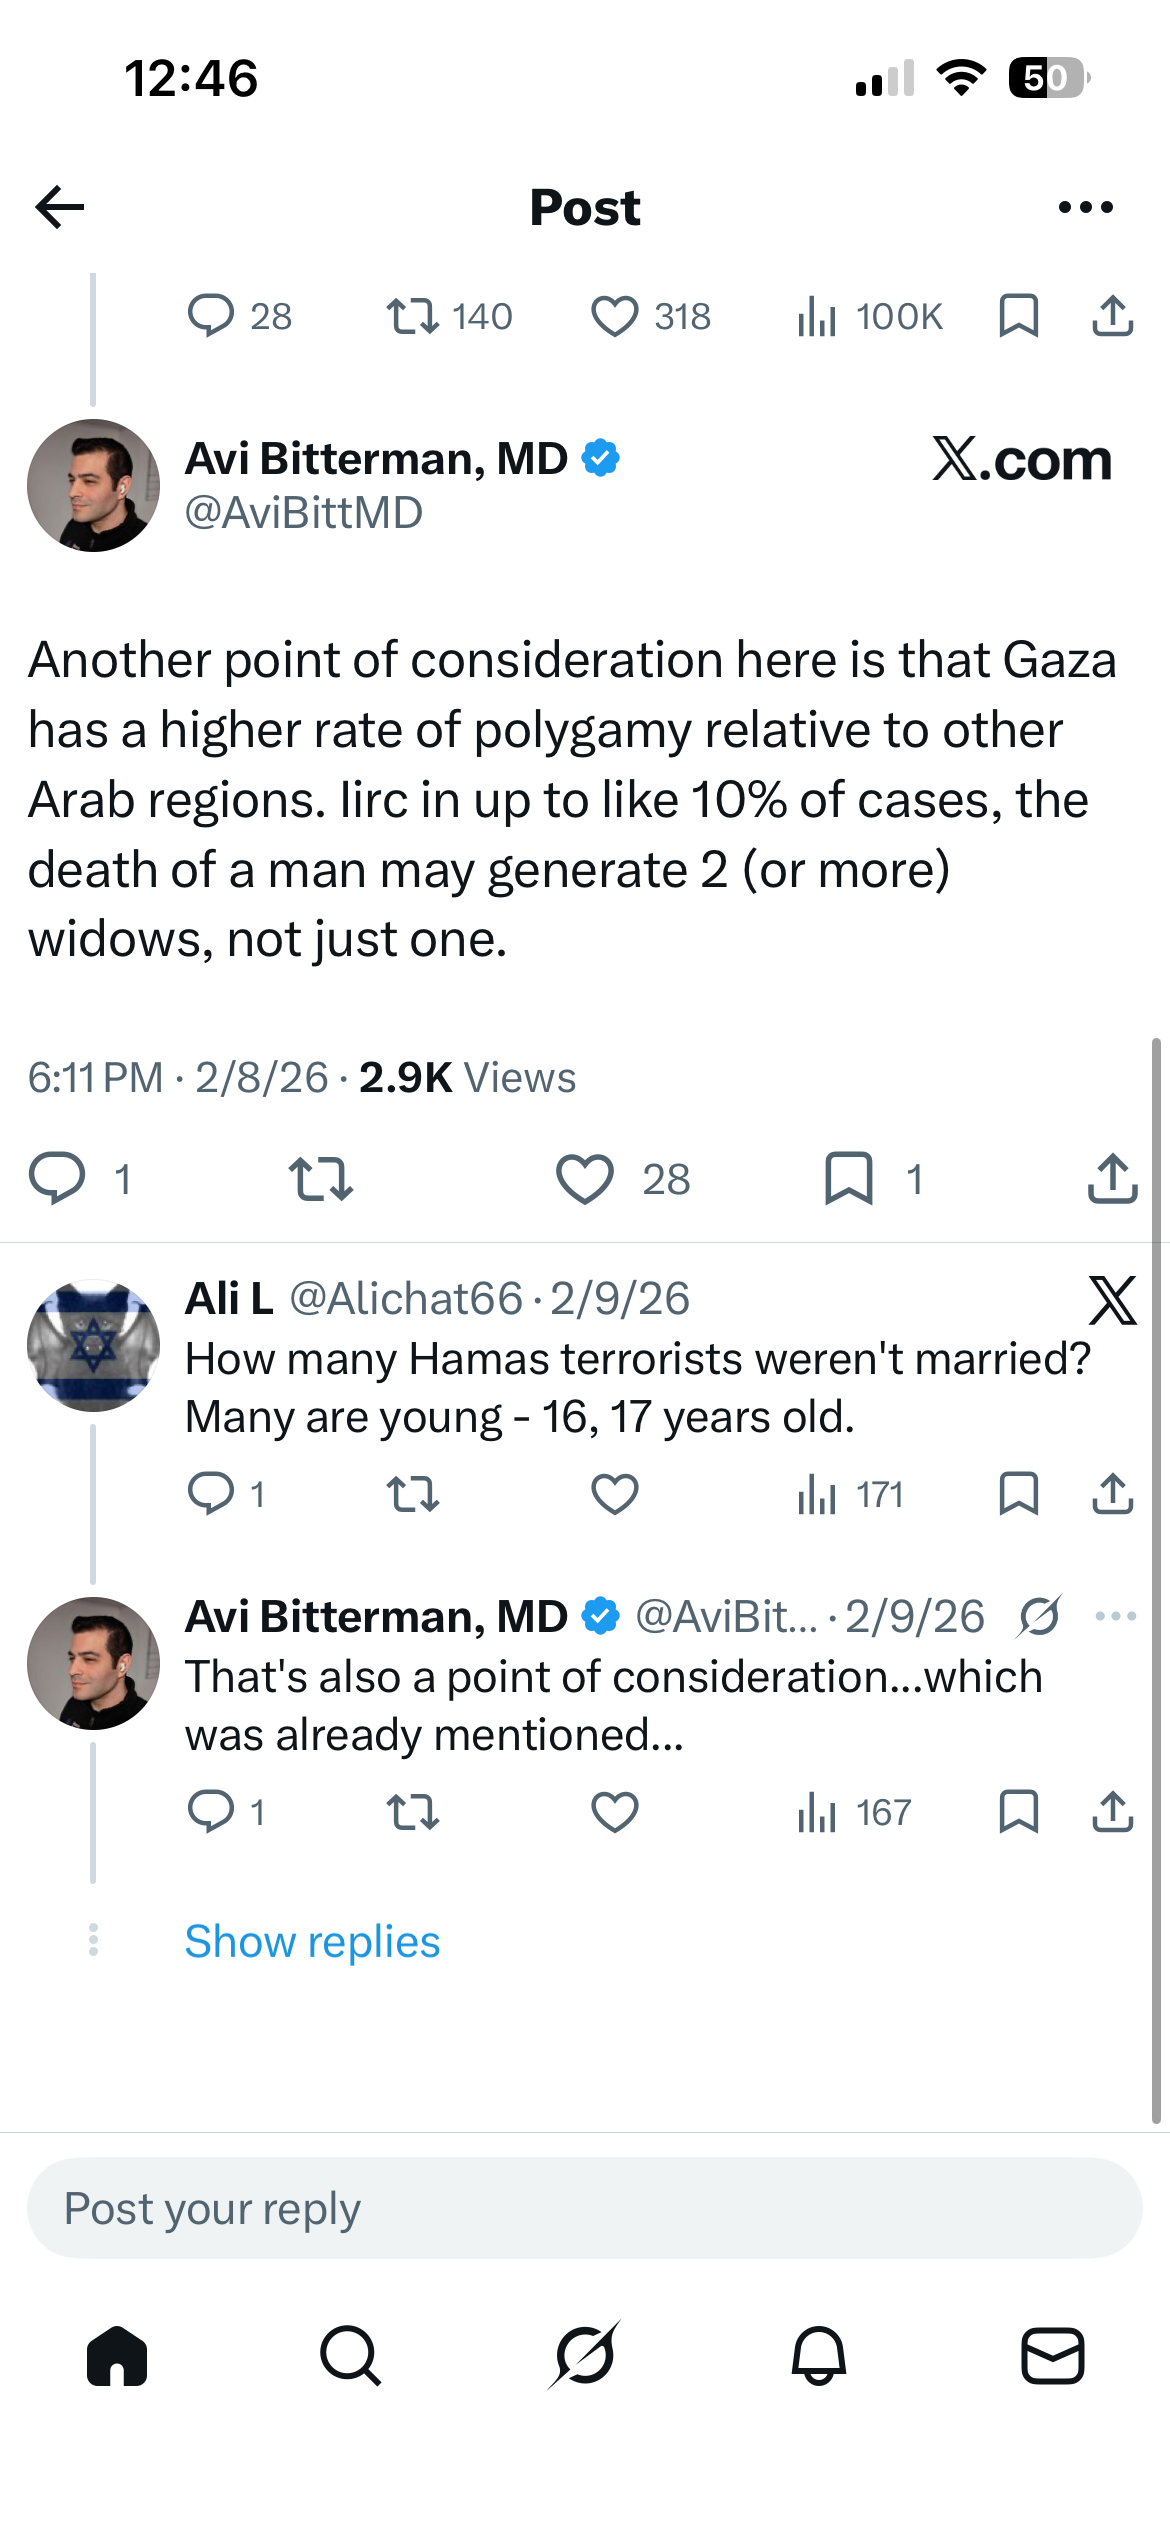Screen dimensions: 1170x2532
Task: Like the main post with 28 likes
Action: 585,1179
